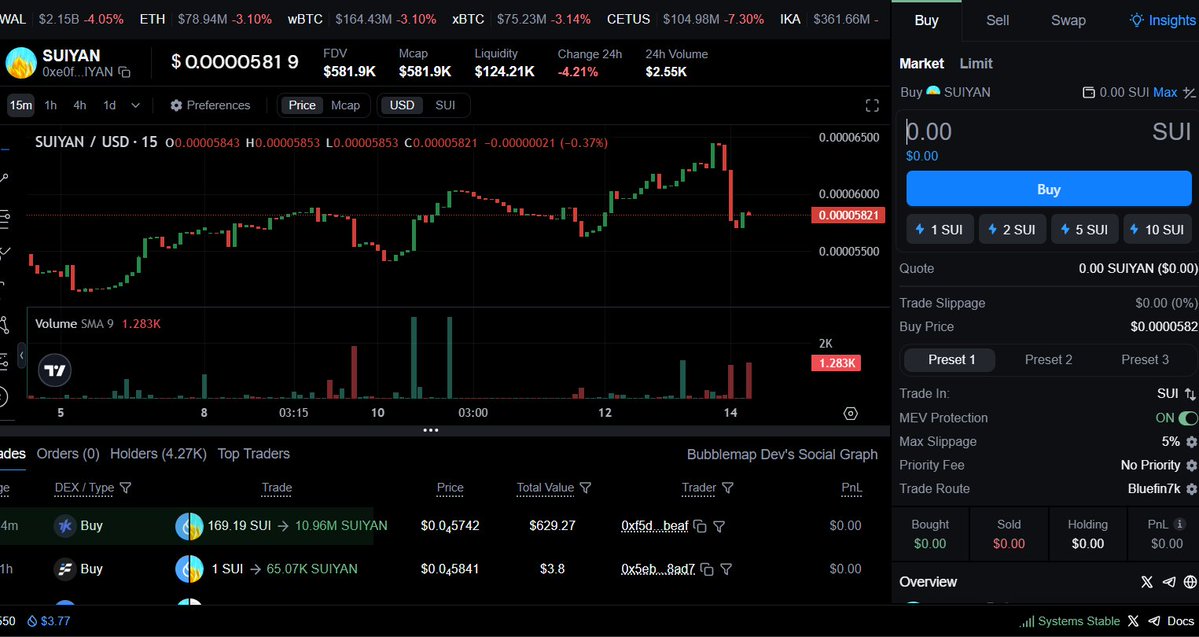Toggle MEV Protection switch
Image resolution: width=1199 pixels, height=637 pixels.
pyautogui.click(x=1188, y=418)
